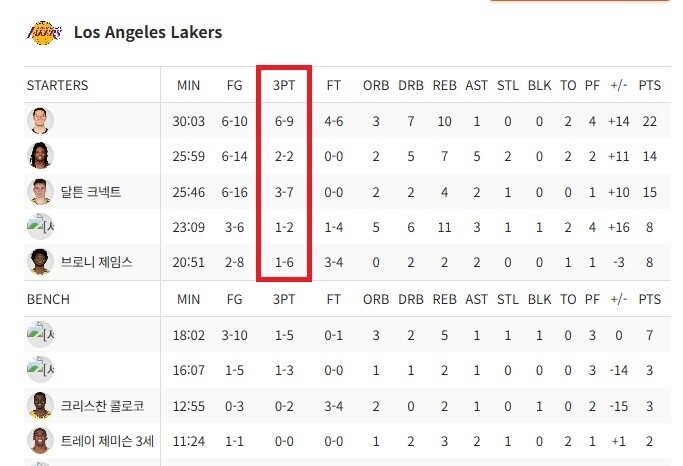683x466 pixels.
Task: Click starters' MIN column header
Action: pyautogui.click(x=188, y=85)
